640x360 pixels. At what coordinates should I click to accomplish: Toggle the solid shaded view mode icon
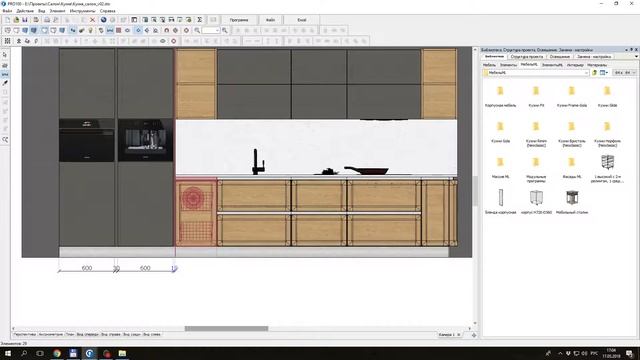click(34, 30)
